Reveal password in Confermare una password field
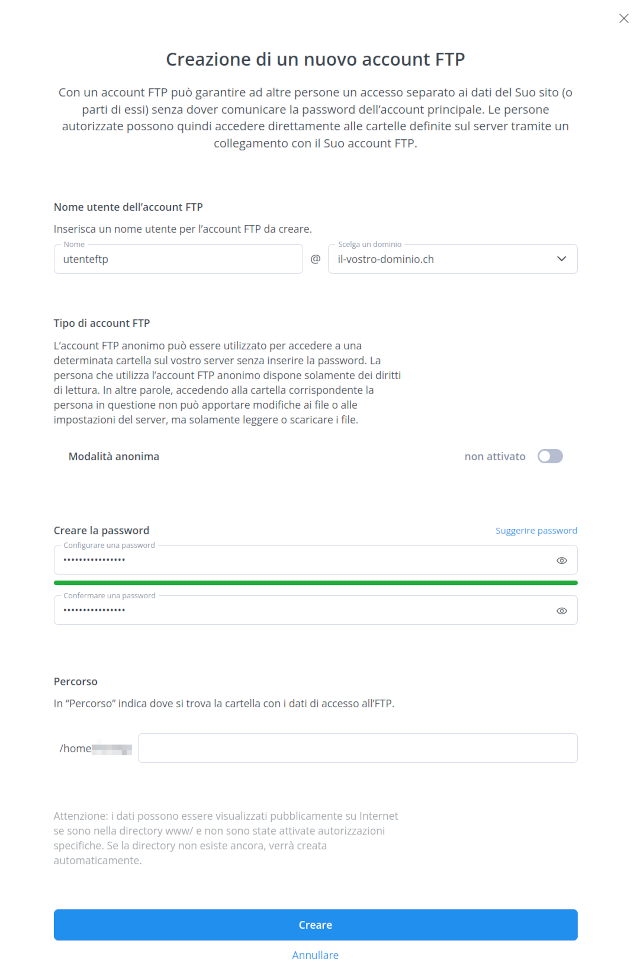The height and width of the screenshot is (972, 640). point(562,611)
